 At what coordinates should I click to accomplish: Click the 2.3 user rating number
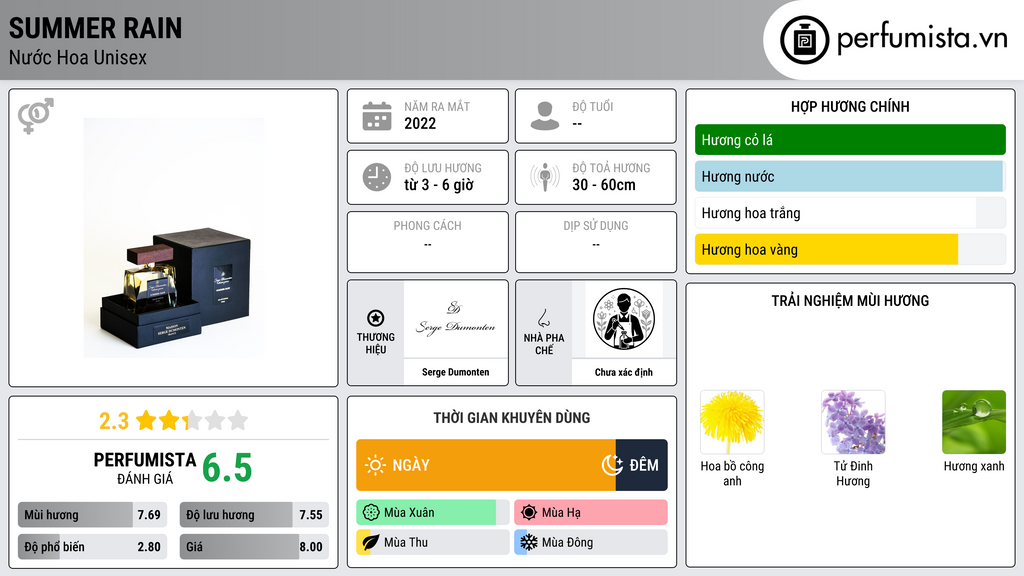click(114, 421)
